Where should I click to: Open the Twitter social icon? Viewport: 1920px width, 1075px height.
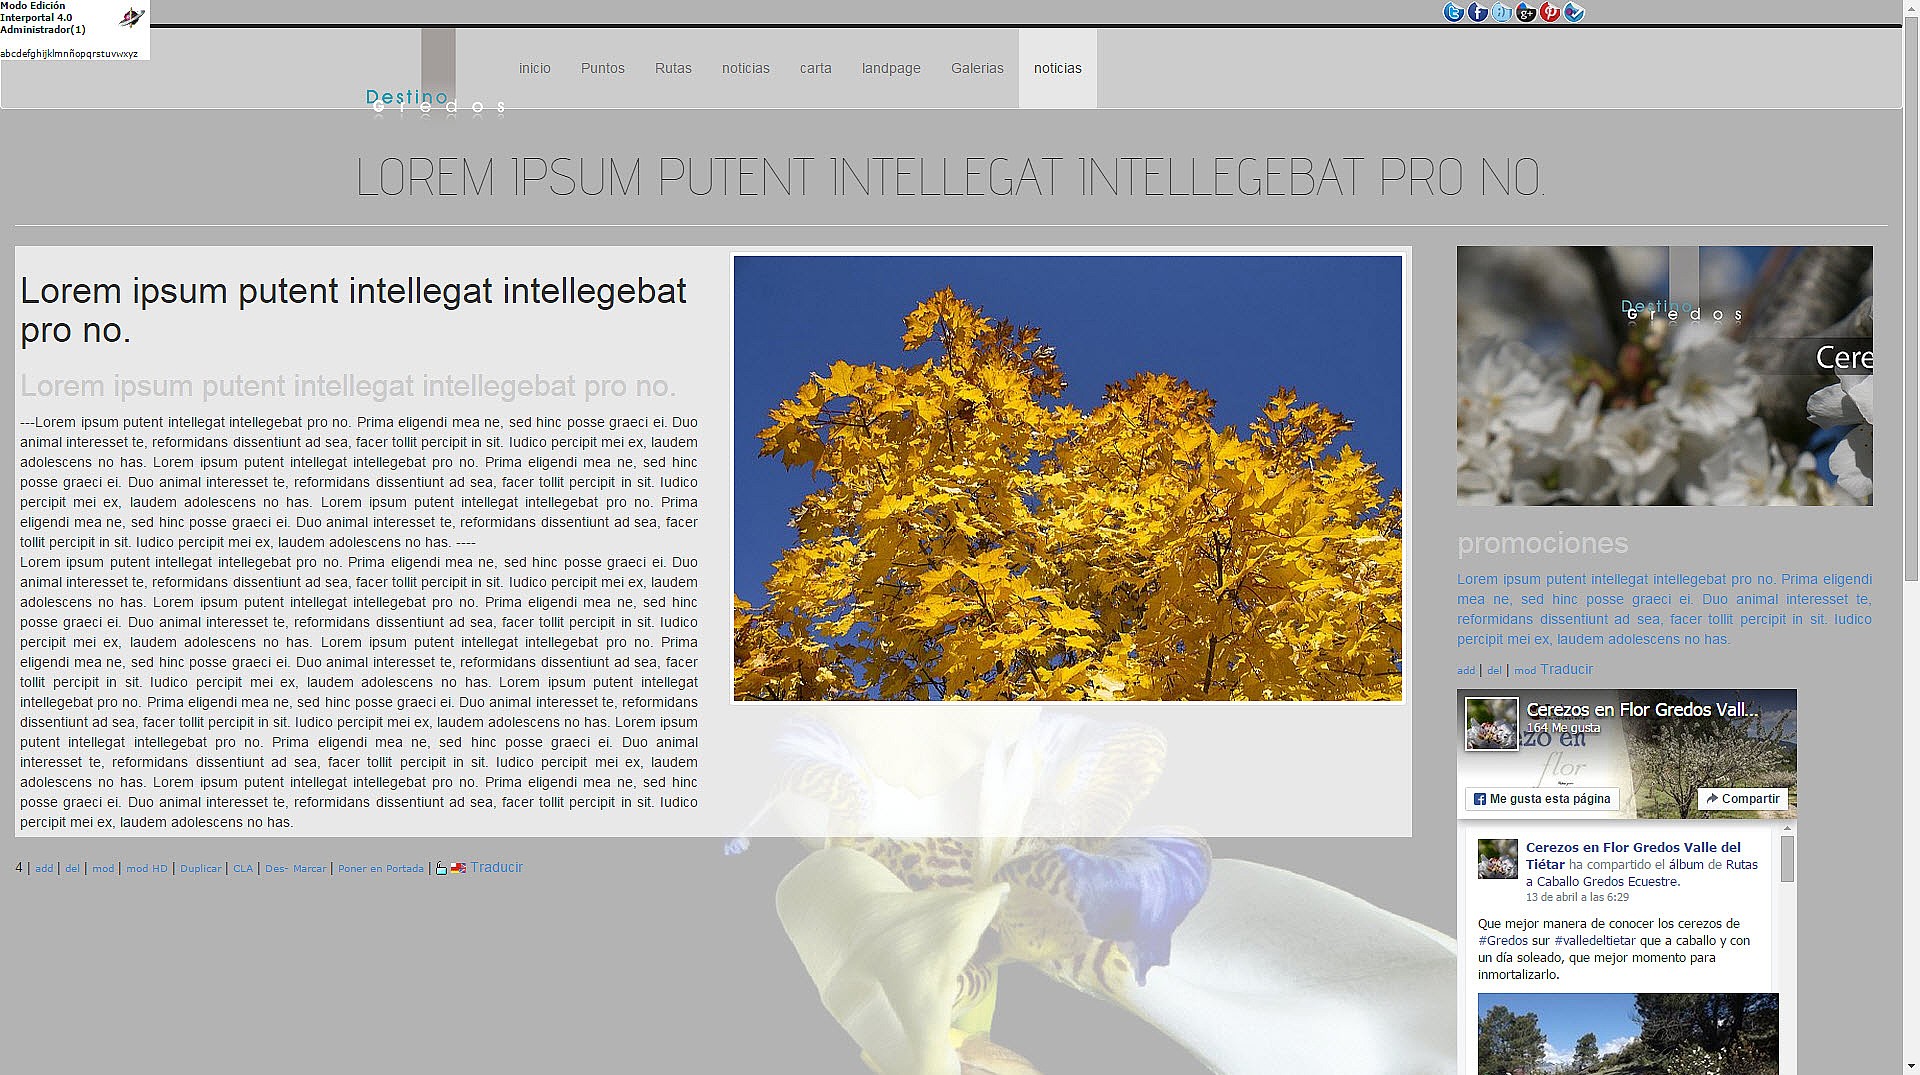point(1454,12)
